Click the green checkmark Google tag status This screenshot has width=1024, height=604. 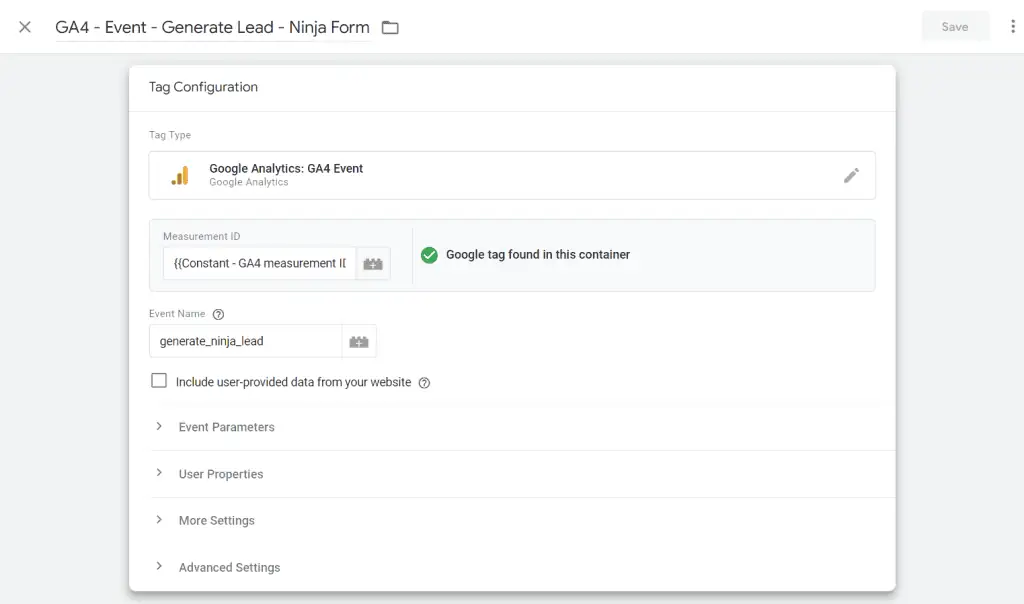(x=429, y=255)
